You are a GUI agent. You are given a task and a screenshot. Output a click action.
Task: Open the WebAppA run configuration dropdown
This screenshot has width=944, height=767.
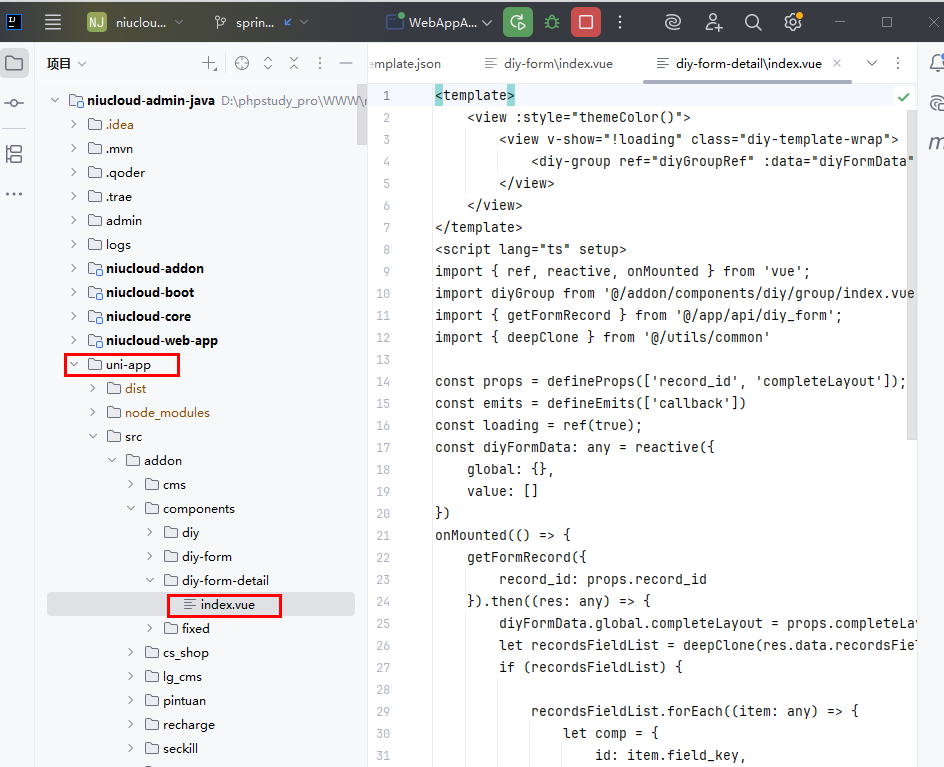point(440,22)
